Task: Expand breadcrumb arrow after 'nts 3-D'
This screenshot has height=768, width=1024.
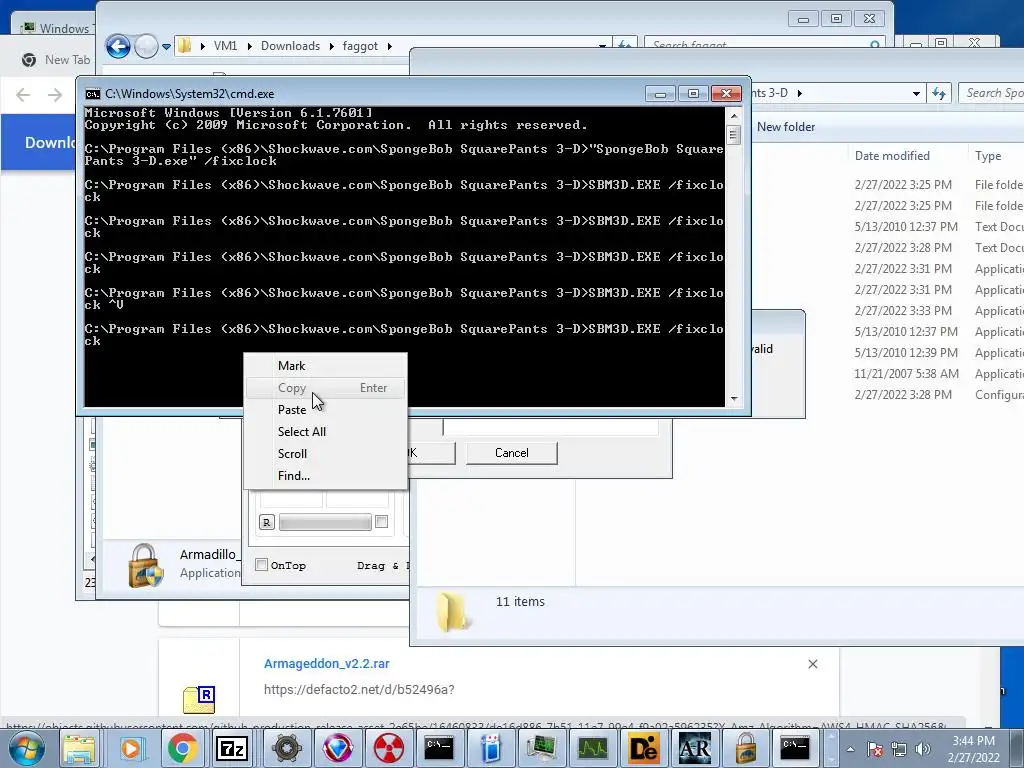Action: [x=799, y=93]
